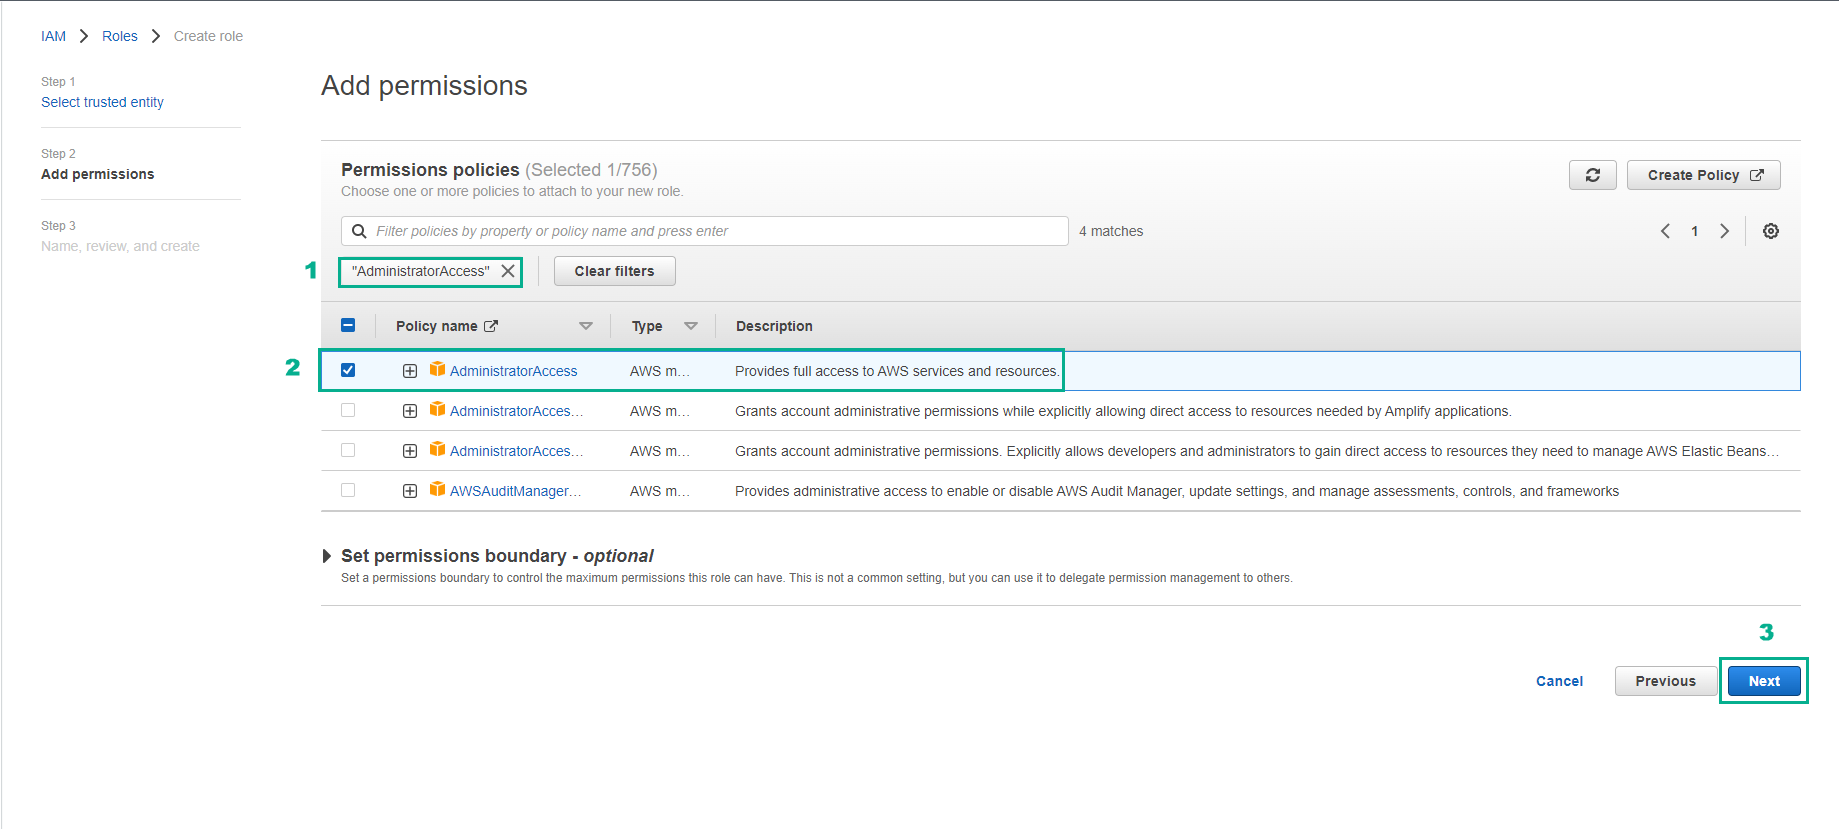Open external link icon beside Policy name
The height and width of the screenshot is (829, 1839).
(491, 326)
